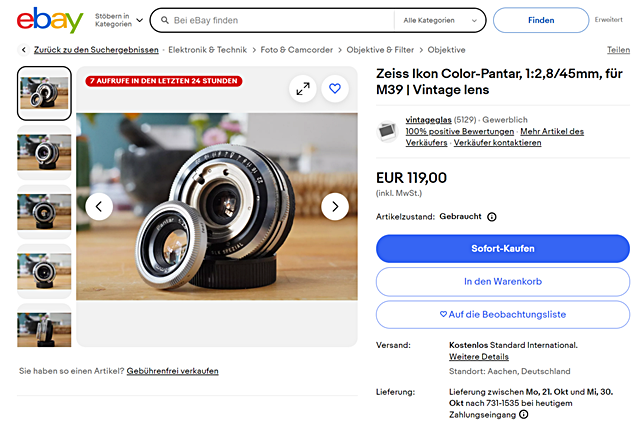Open the Objektive & Filter breadcrumb
The image size is (640, 424).
point(380,50)
